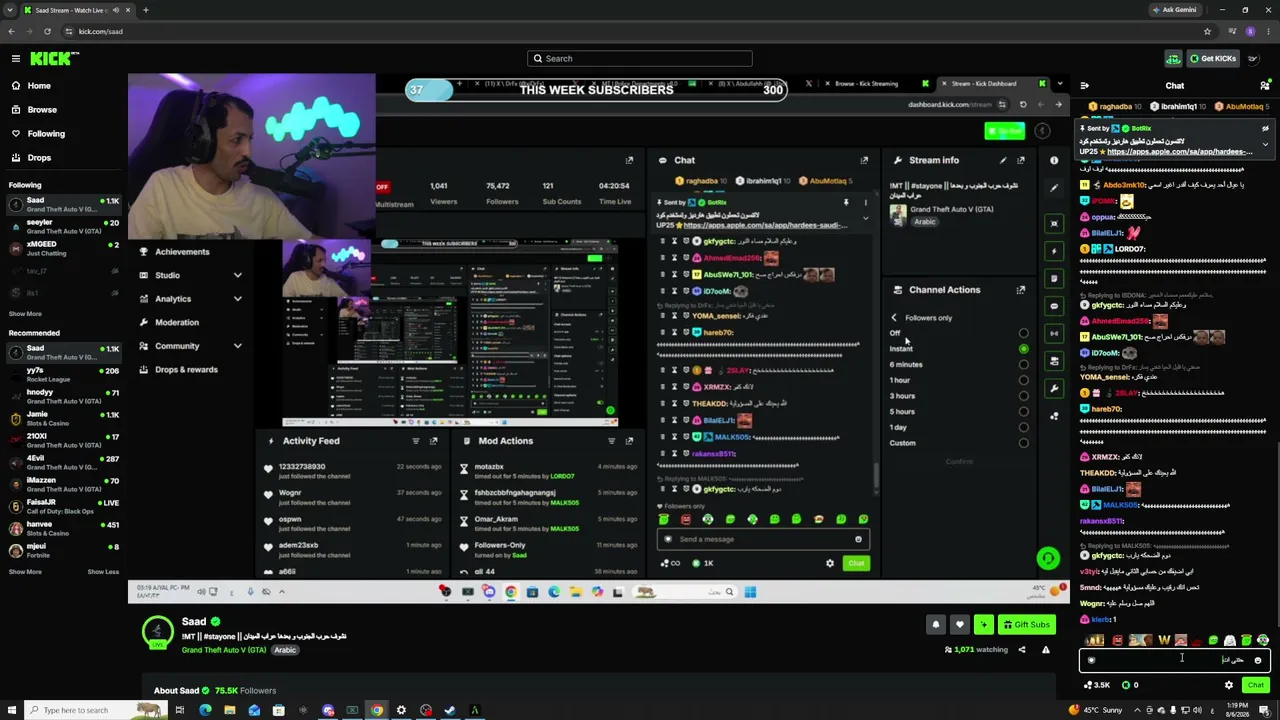Open the green support chat bubble
1280x720 pixels.
pyautogui.click(x=1048, y=558)
